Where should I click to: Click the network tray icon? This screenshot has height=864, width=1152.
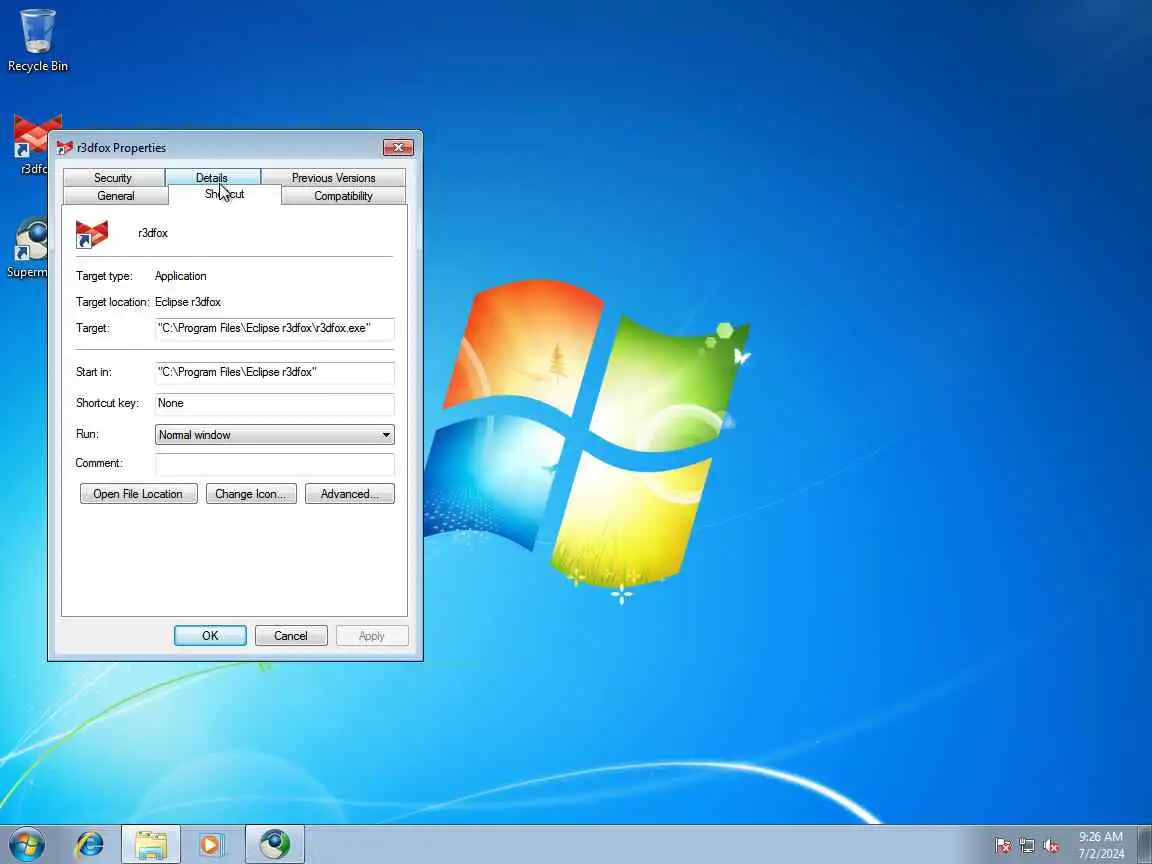tap(1027, 846)
